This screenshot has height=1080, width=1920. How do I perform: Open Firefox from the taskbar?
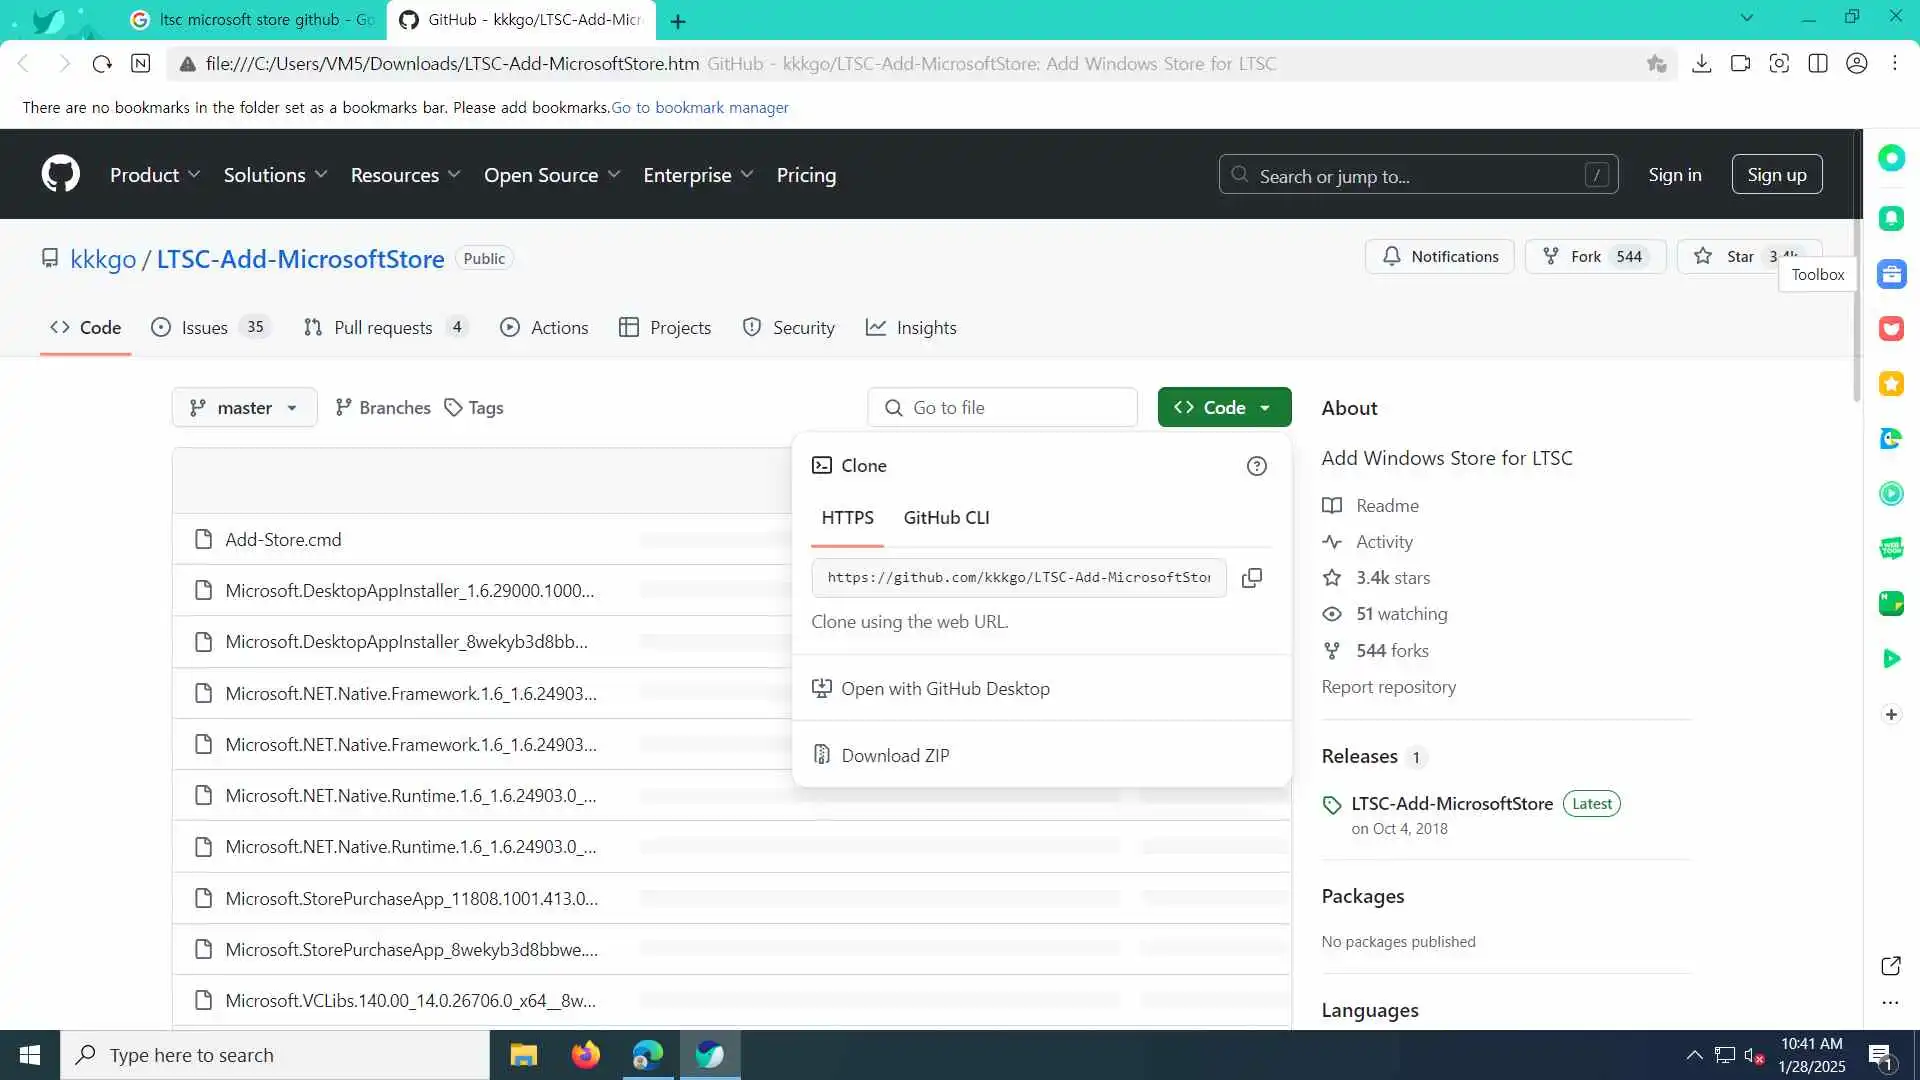click(585, 1055)
